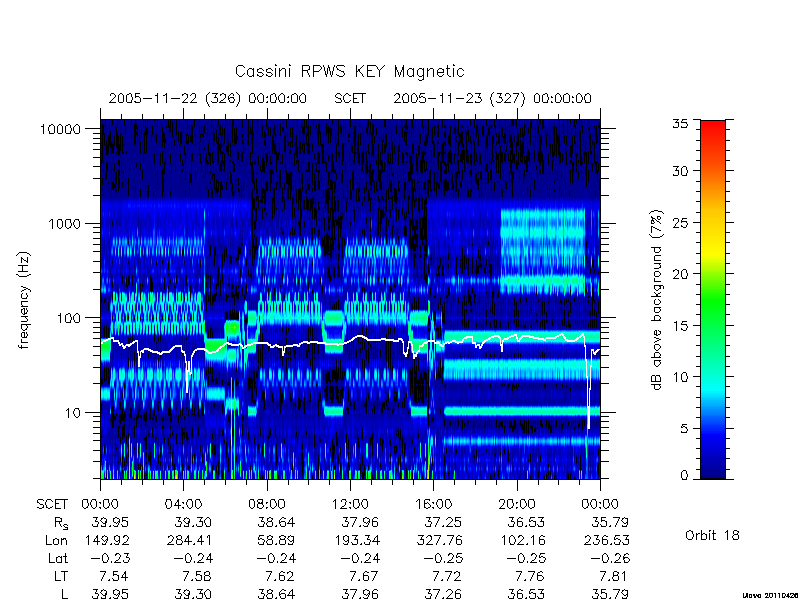Click the colorbar 10 value label
Viewport: 800px width, 600px height.
click(680, 377)
